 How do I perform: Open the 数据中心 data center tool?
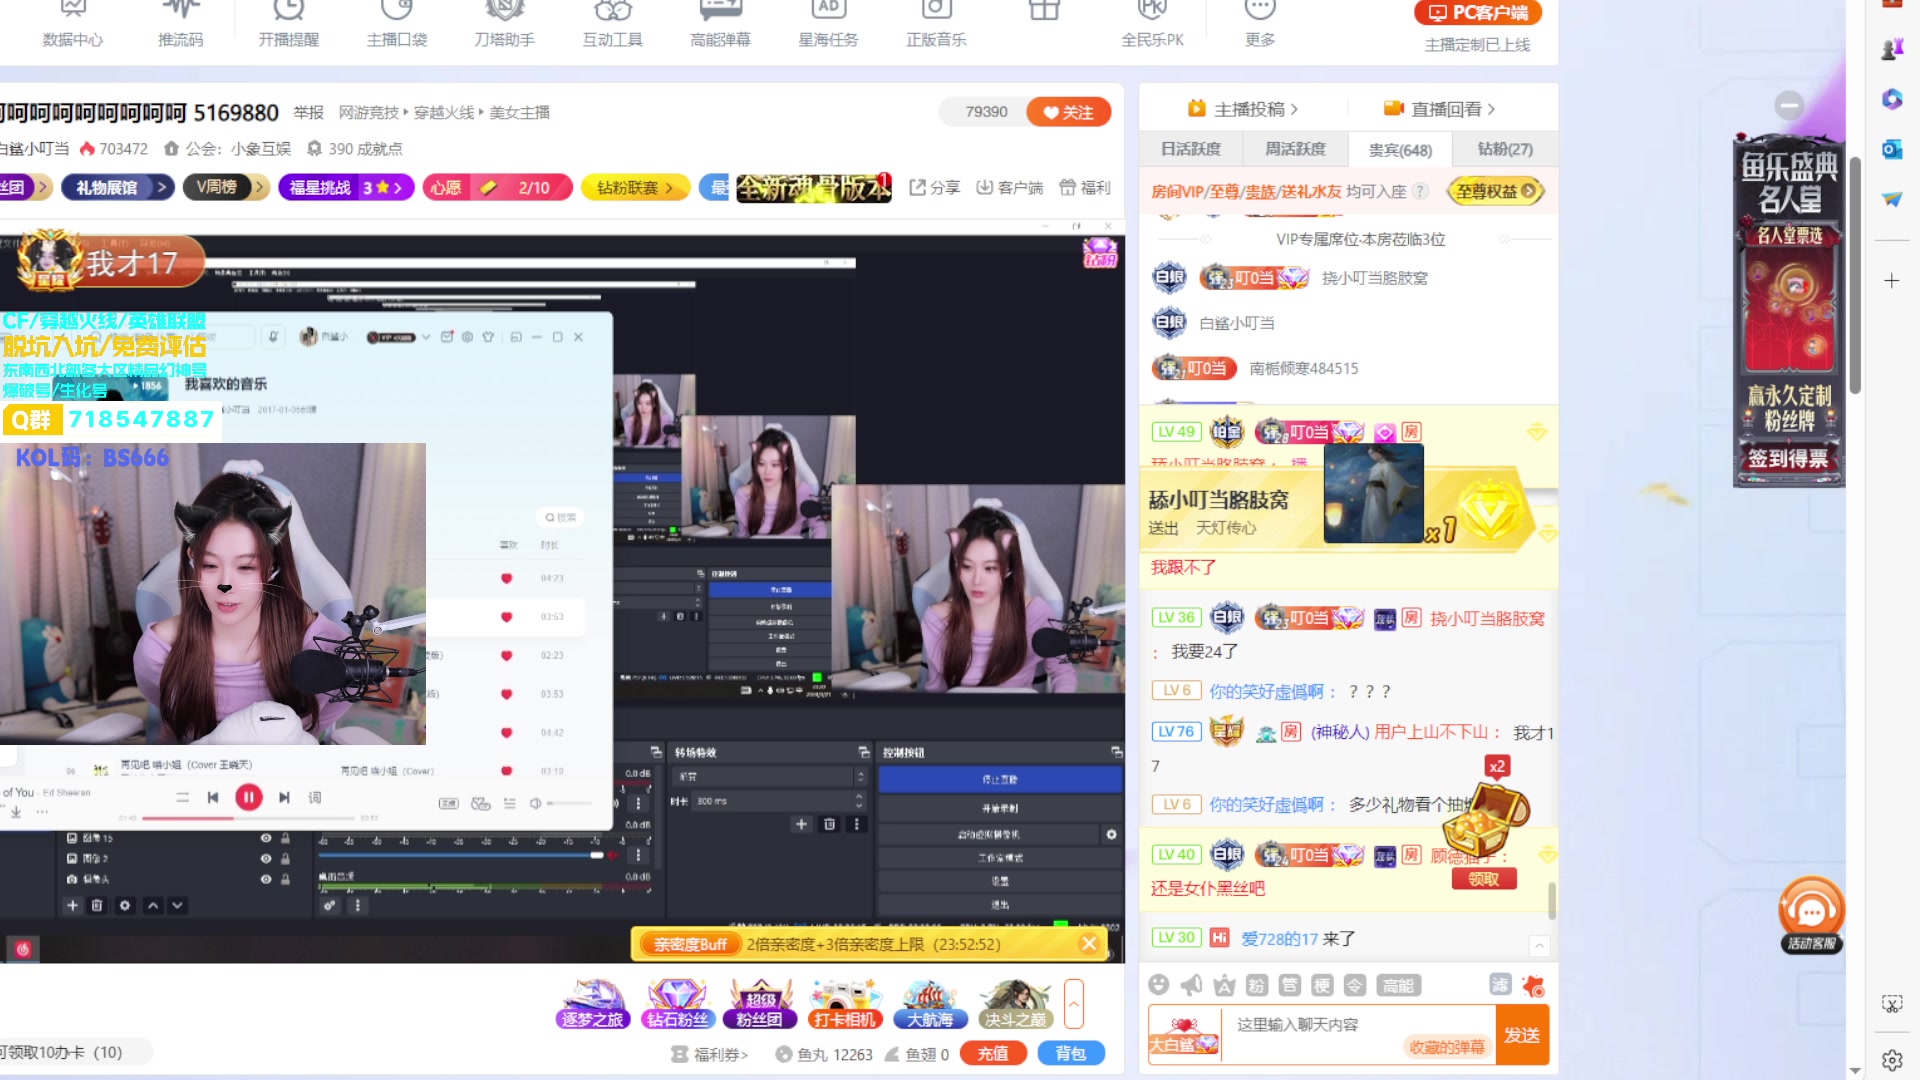[x=72, y=25]
